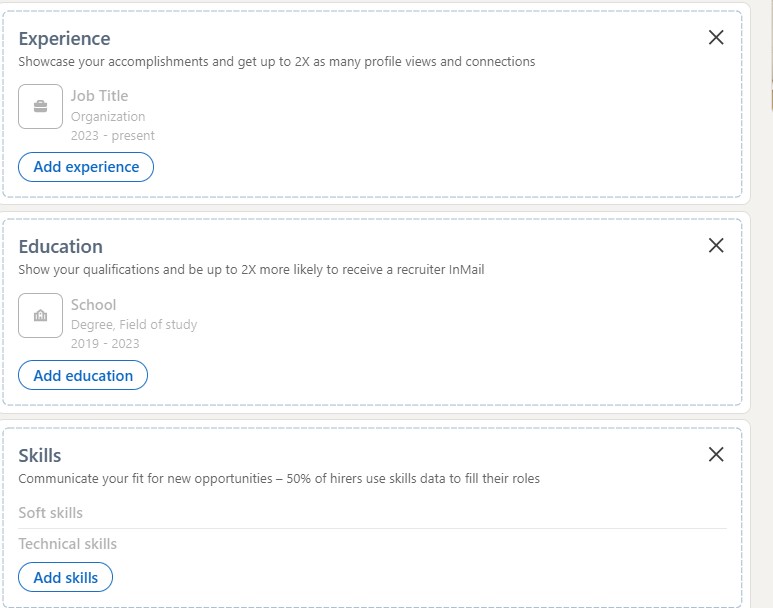
Task: Select the School placeholder text
Action: point(94,305)
